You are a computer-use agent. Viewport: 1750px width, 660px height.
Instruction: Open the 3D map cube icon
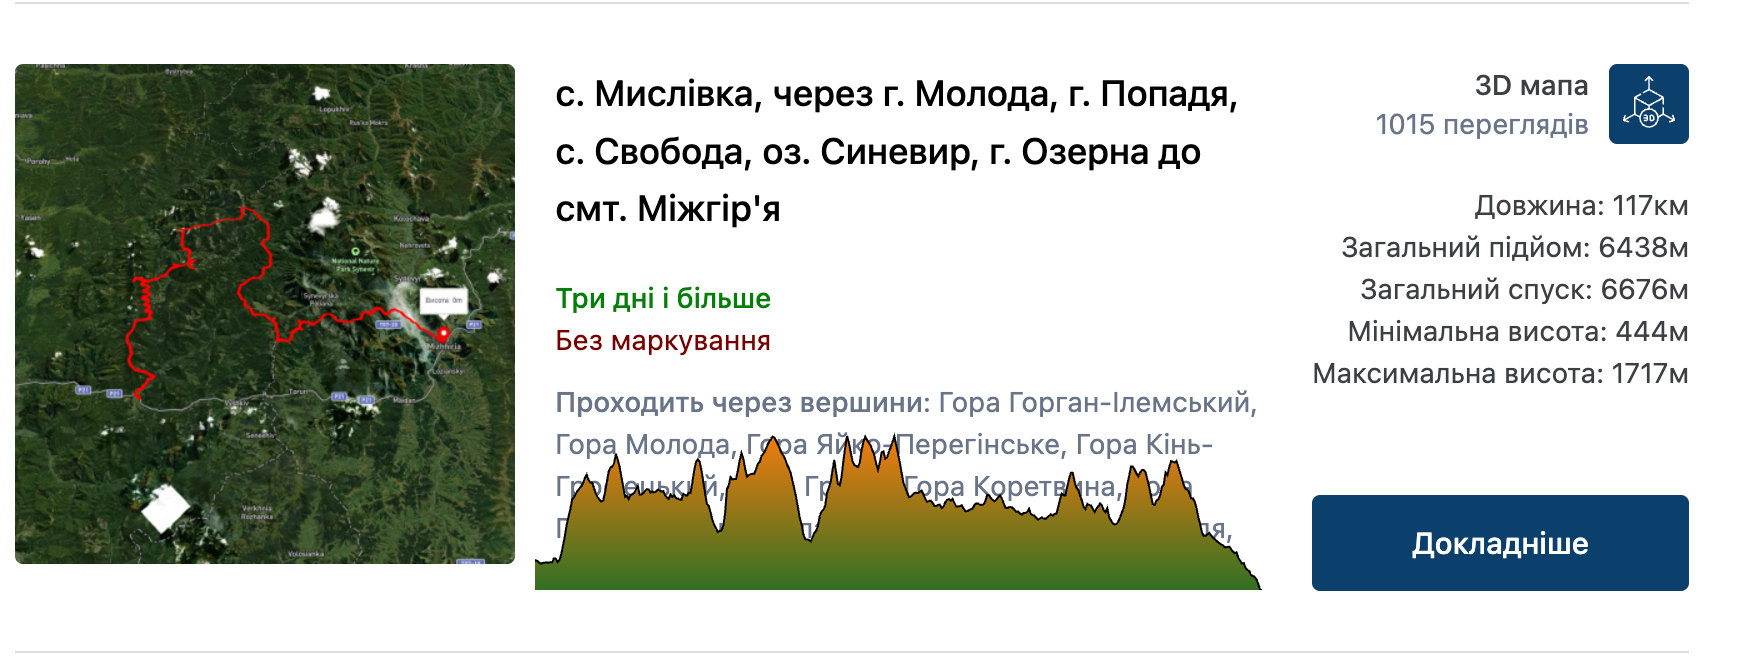click(1648, 104)
